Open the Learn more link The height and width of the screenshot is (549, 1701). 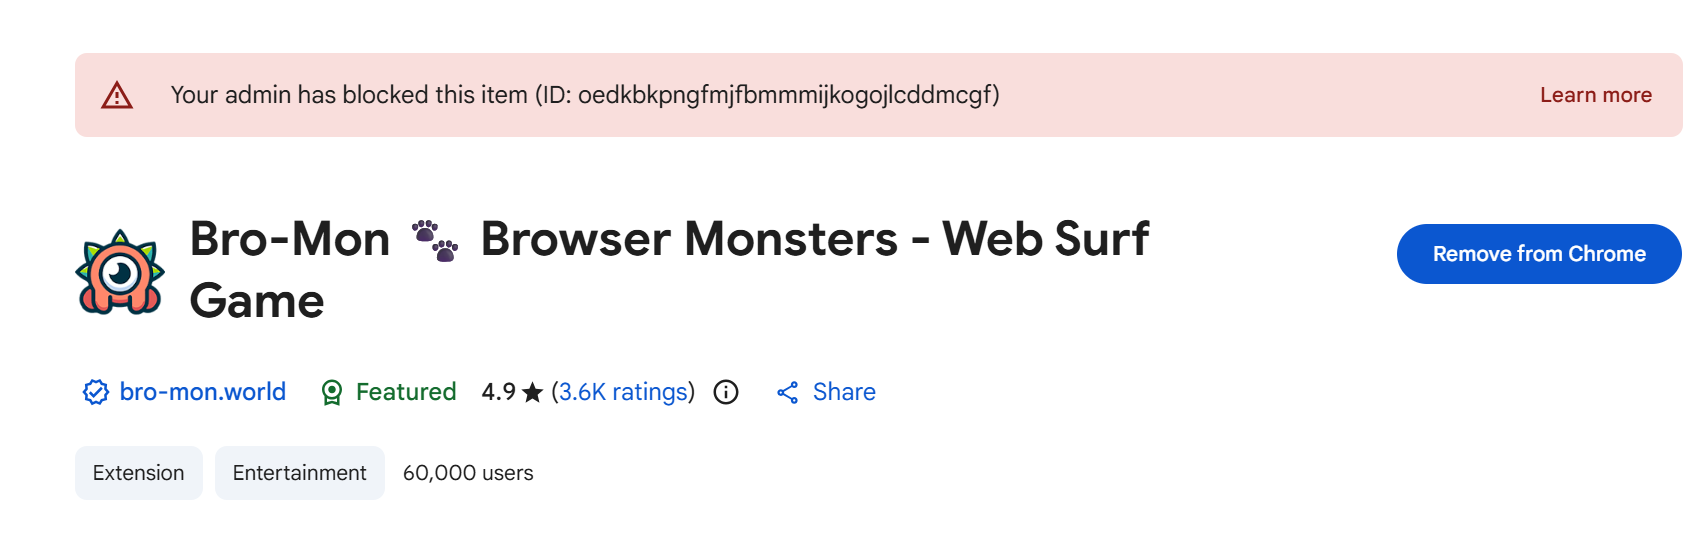pyautogui.click(x=1595, y=95)
